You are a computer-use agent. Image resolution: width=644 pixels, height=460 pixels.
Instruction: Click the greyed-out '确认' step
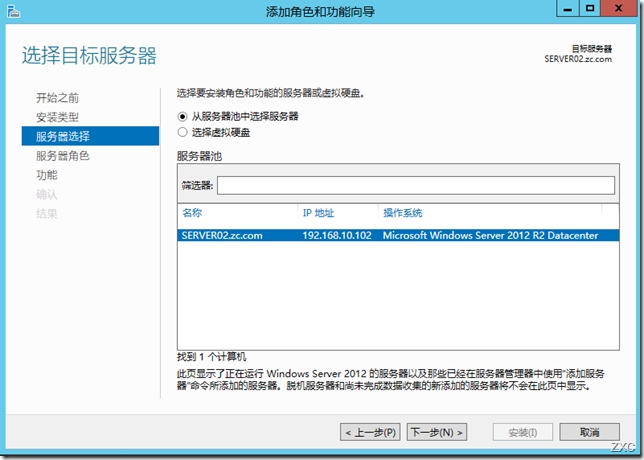47,194
